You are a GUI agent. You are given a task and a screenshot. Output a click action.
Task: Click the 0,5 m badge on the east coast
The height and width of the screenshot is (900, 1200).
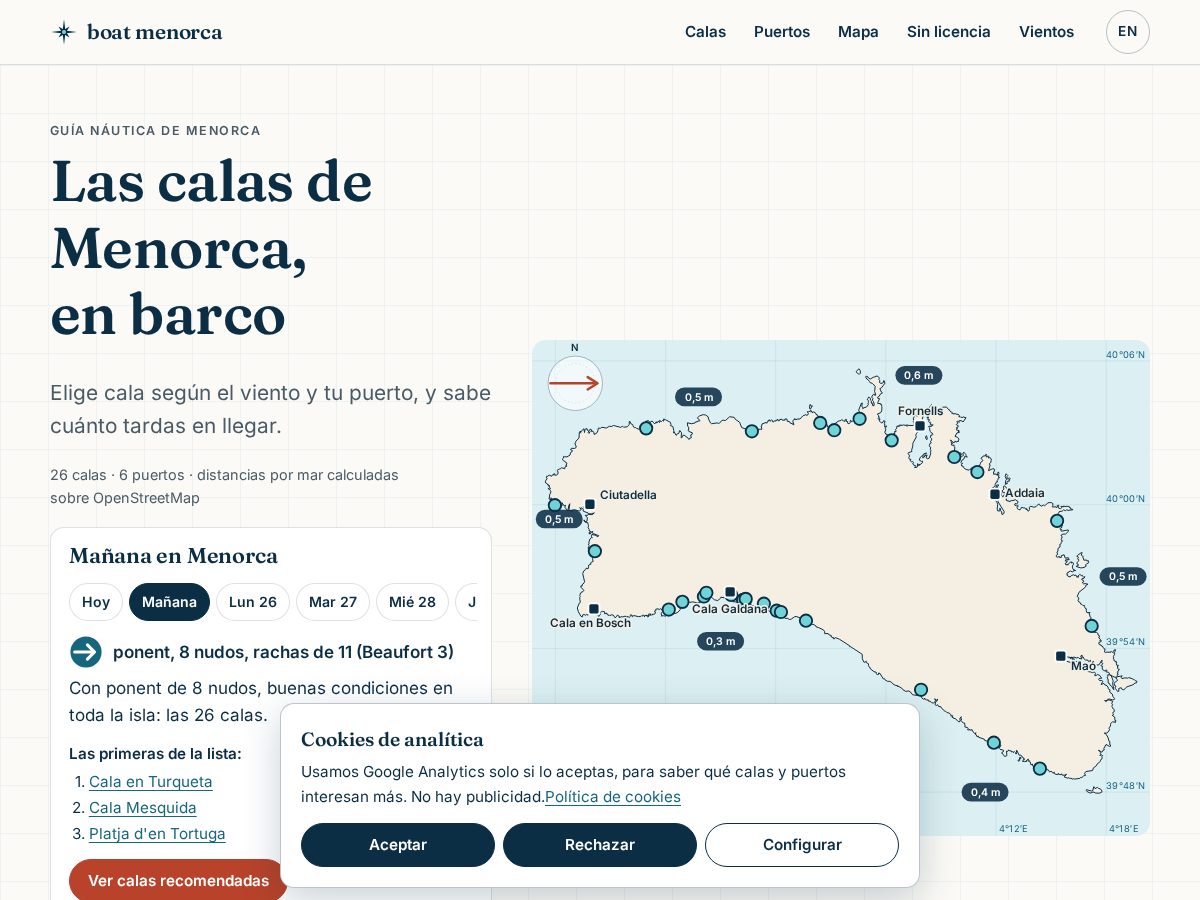1123,576
